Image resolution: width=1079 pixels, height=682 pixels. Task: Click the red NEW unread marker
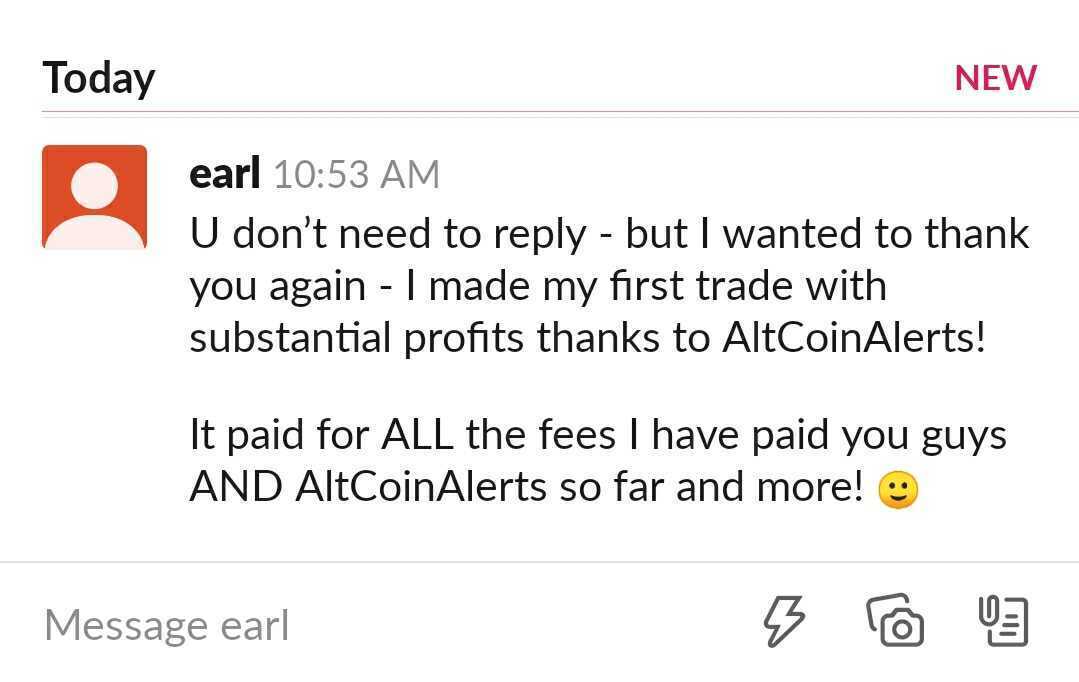click(995, 78)
